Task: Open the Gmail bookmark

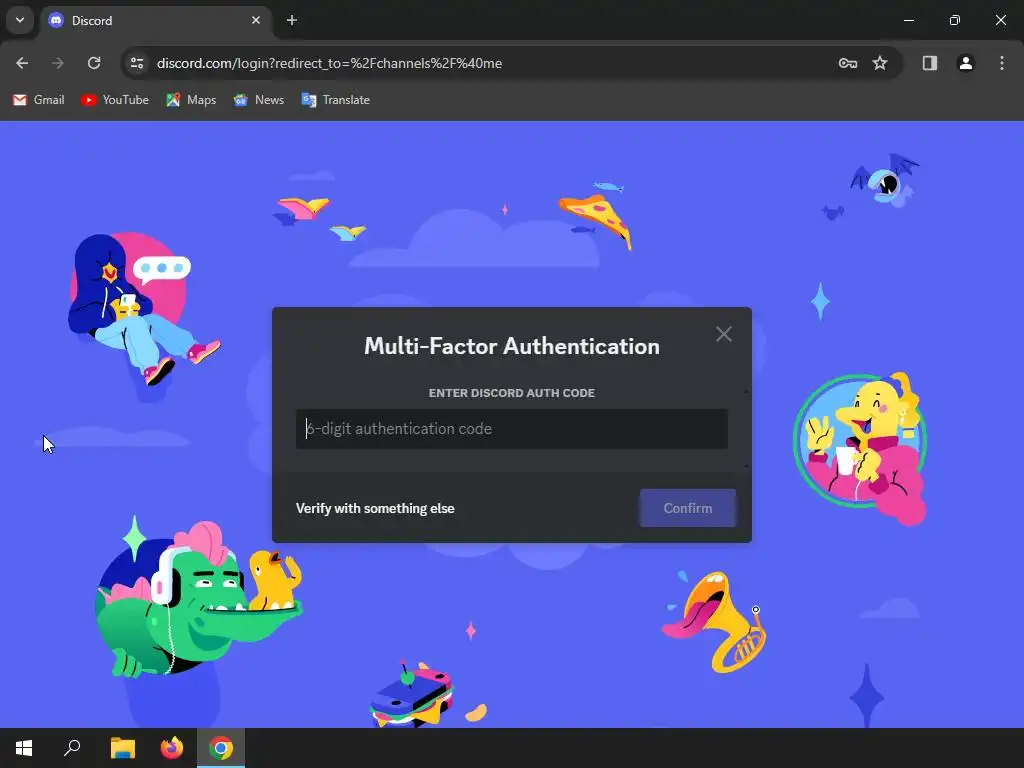Action: pos(39,100)
